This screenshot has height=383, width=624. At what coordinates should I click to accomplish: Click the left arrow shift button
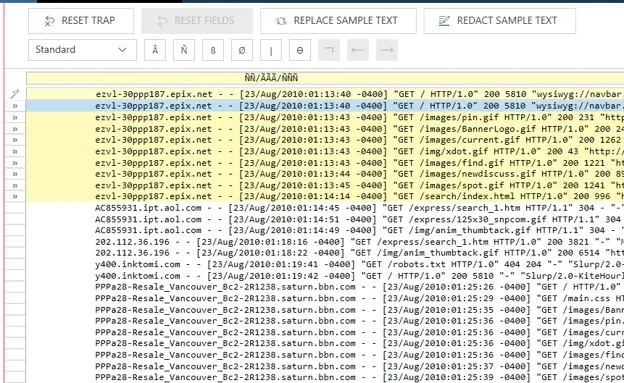(x=358, y=50)
